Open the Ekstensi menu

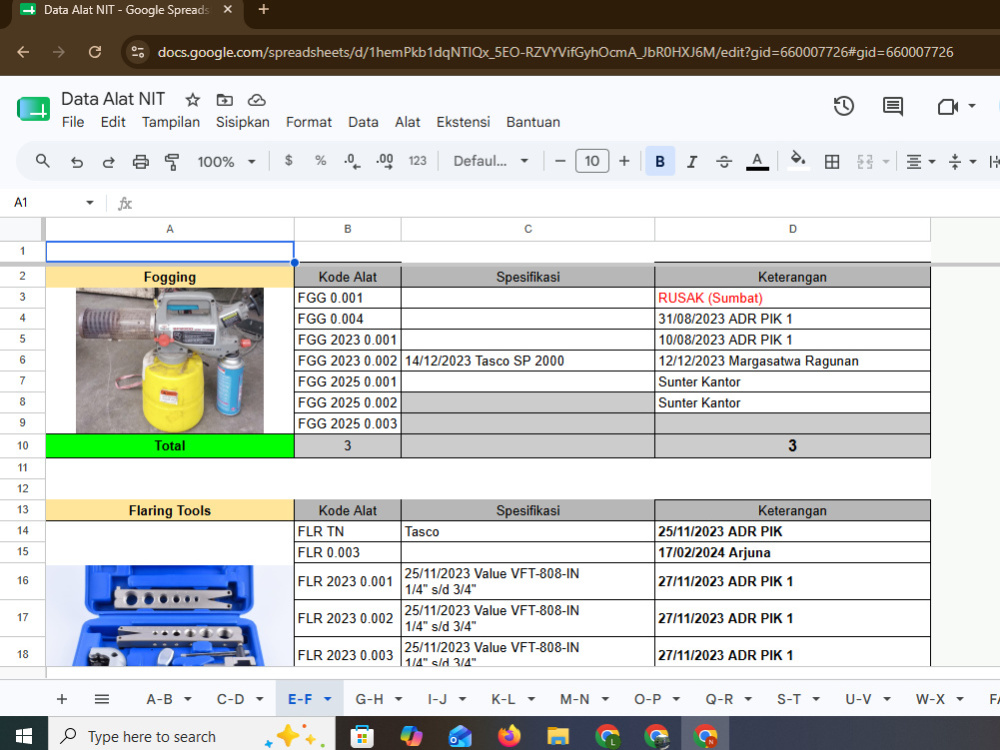tap(463, 122)
